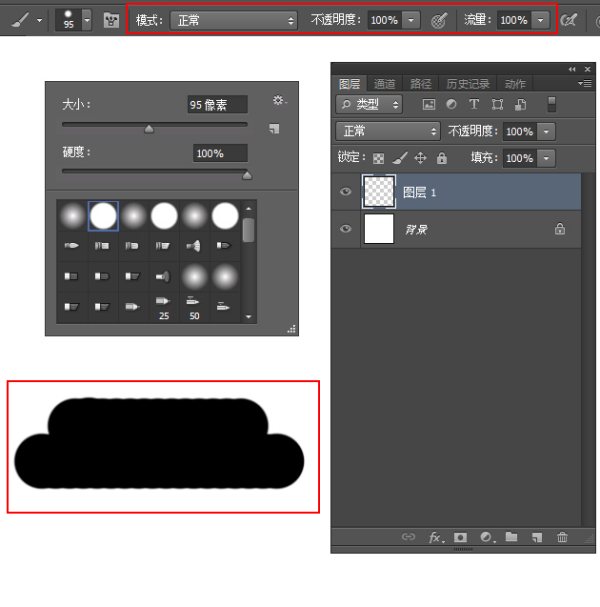Select the sixth hard round brush preset
This screenshot has width=600, height=607.
coord(225,216)
